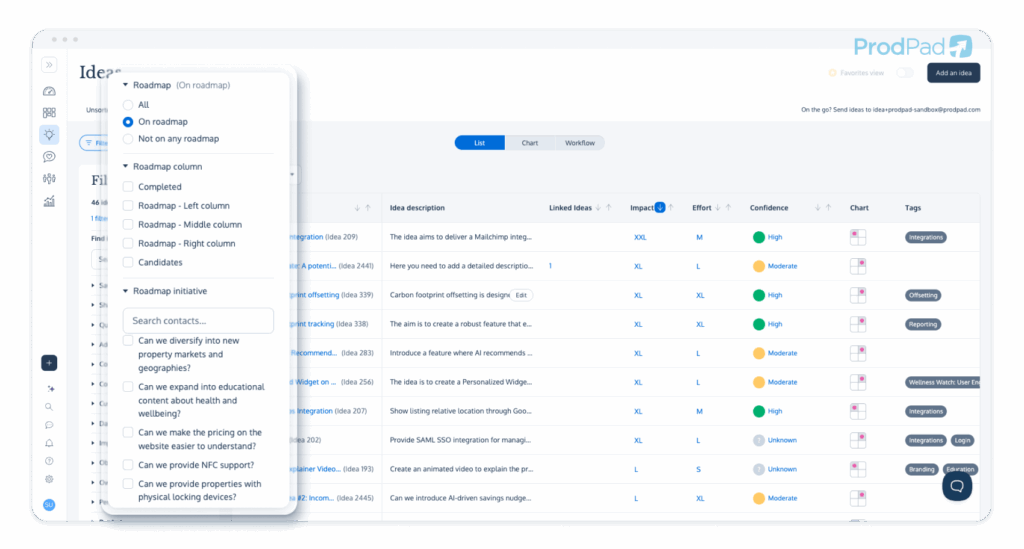Open the Reporting tag
This screenshot has height=549, width=1024.
(x=923, y=324)
